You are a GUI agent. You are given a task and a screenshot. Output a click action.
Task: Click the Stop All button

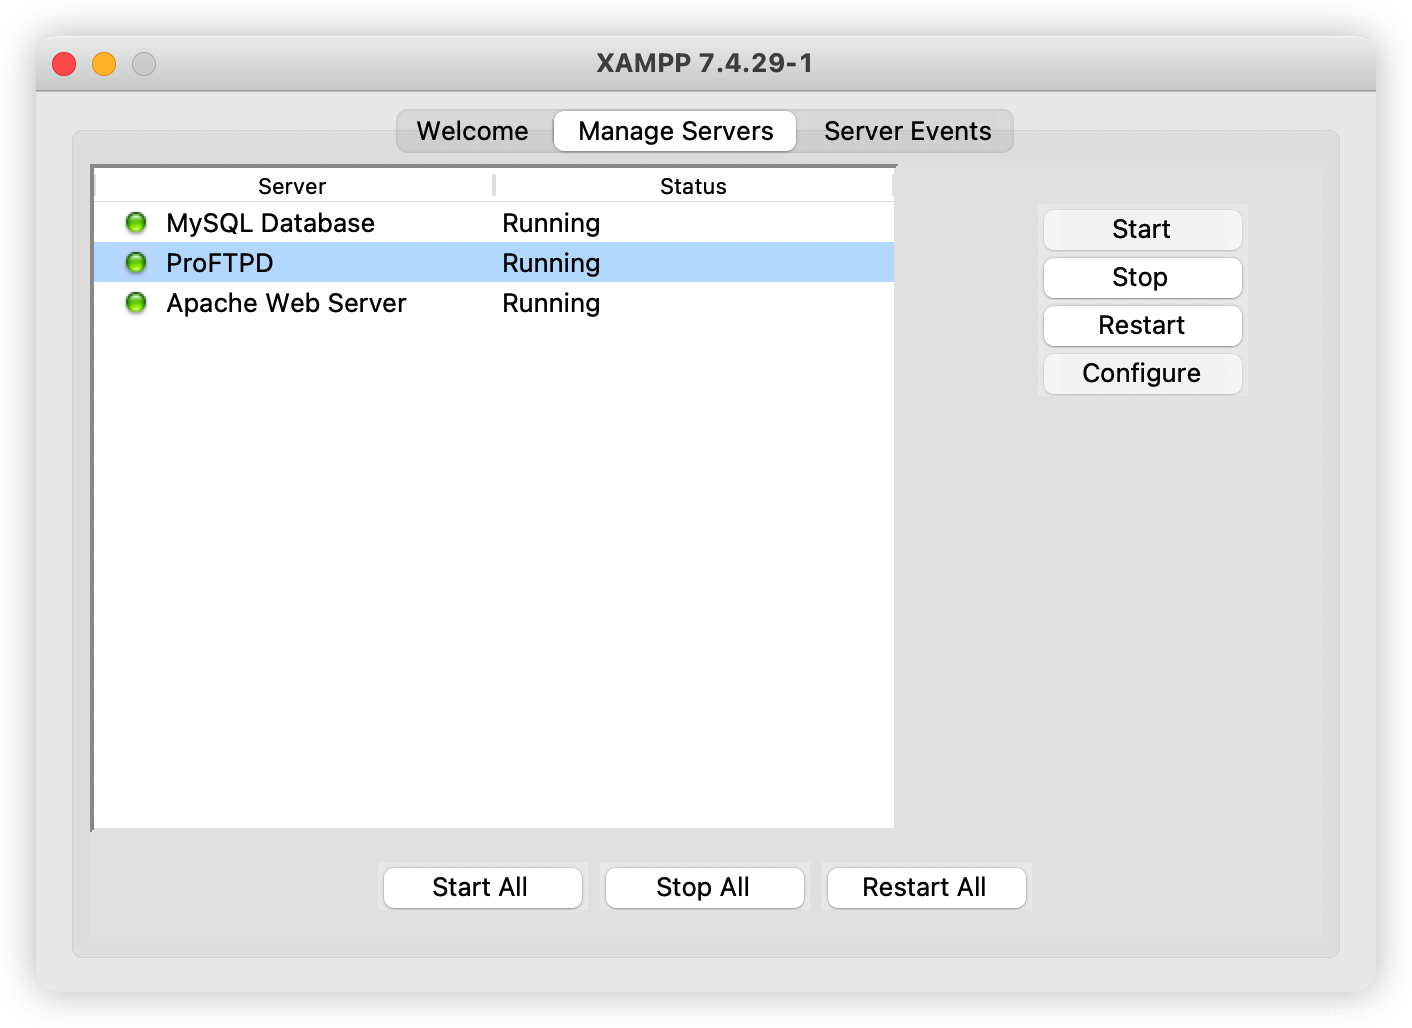[x=704, y=887]
